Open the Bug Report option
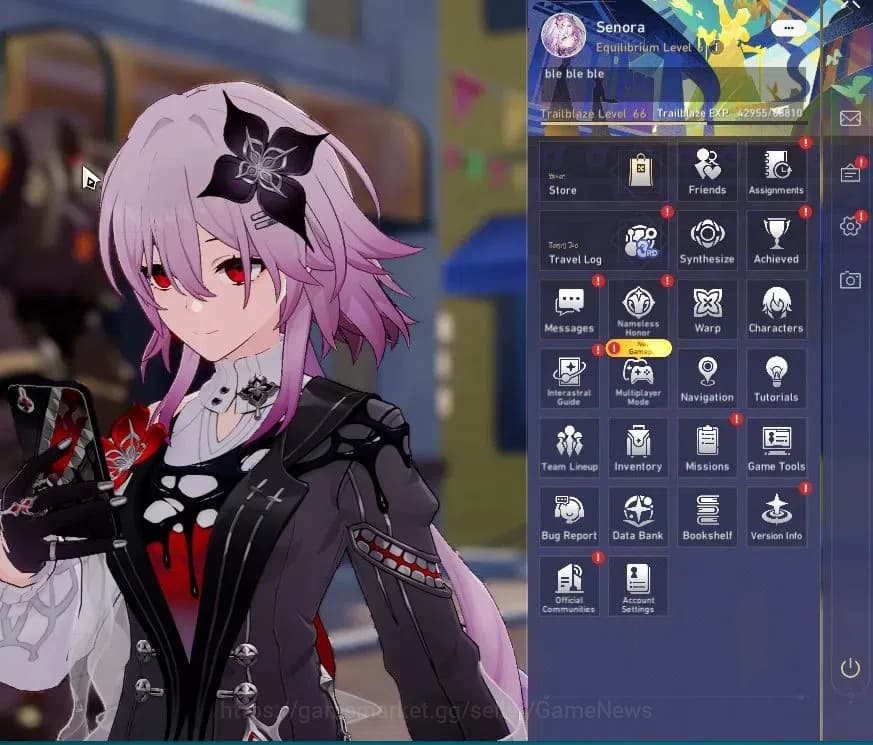 tap(569, 517)
